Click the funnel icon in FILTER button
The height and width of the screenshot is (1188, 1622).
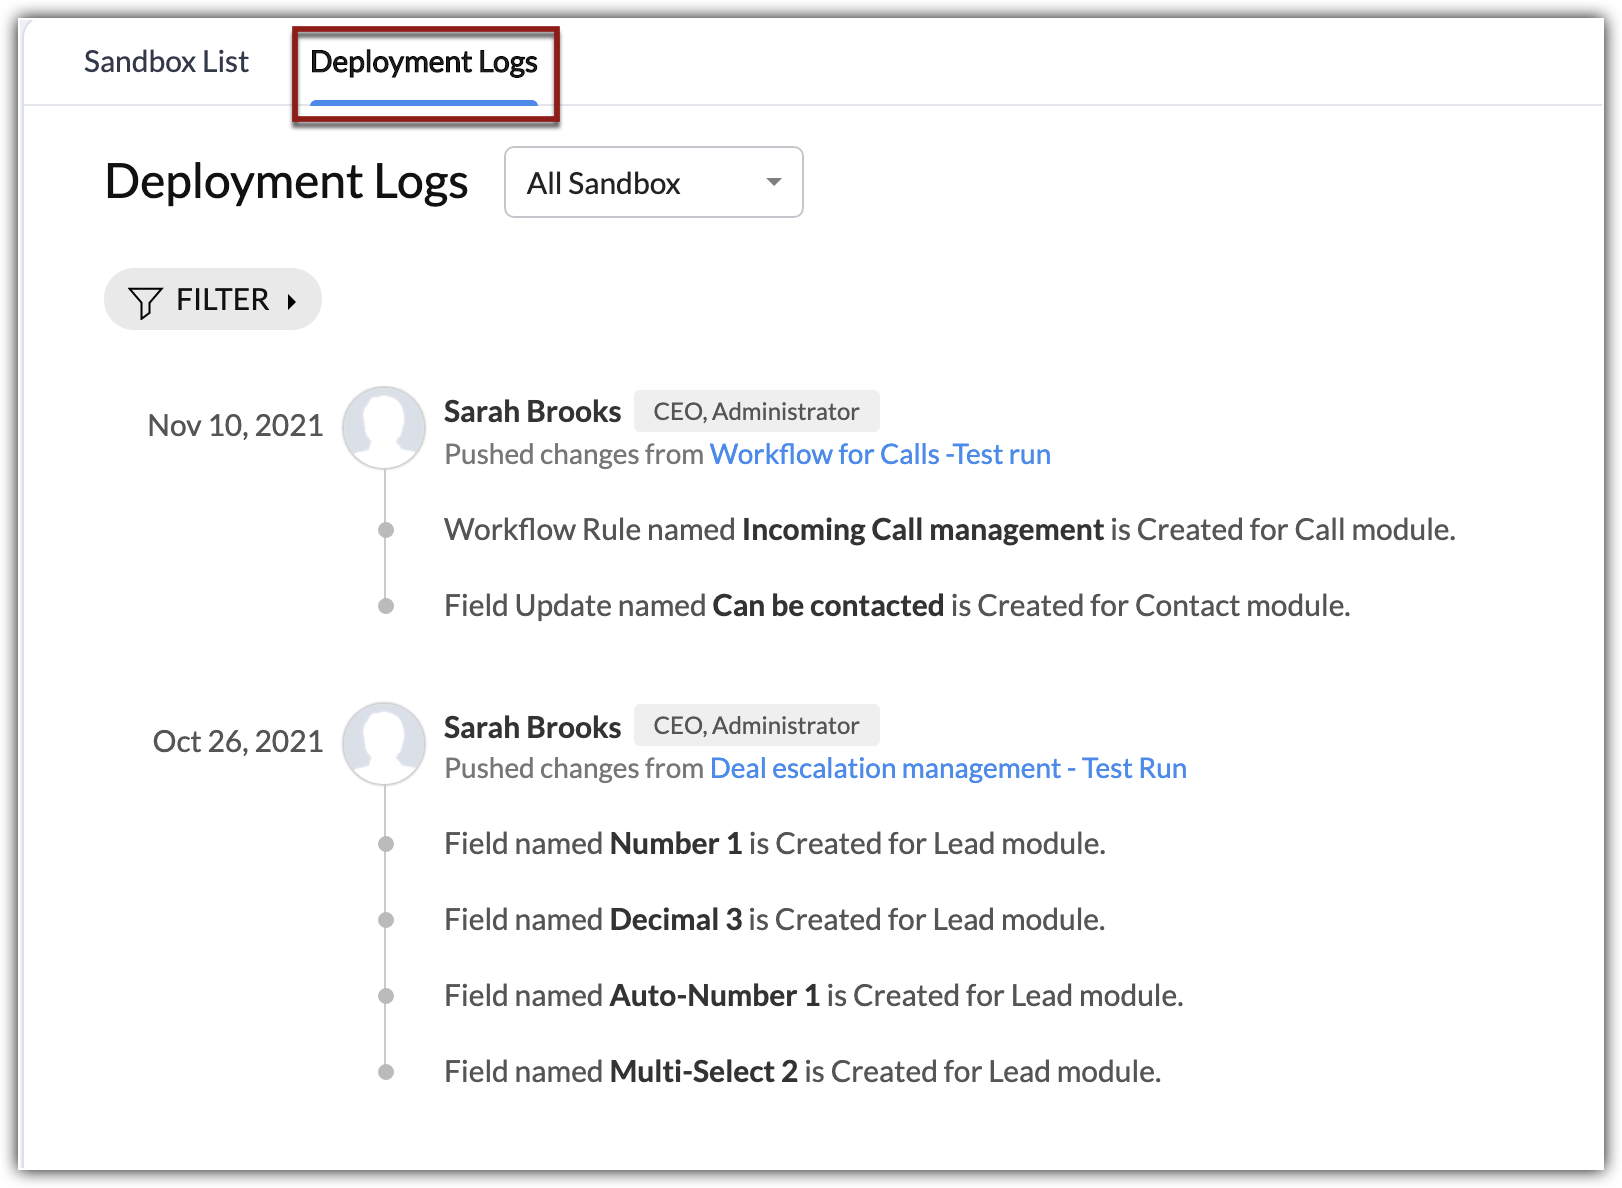pyautogui.click(x=145, y=301)
